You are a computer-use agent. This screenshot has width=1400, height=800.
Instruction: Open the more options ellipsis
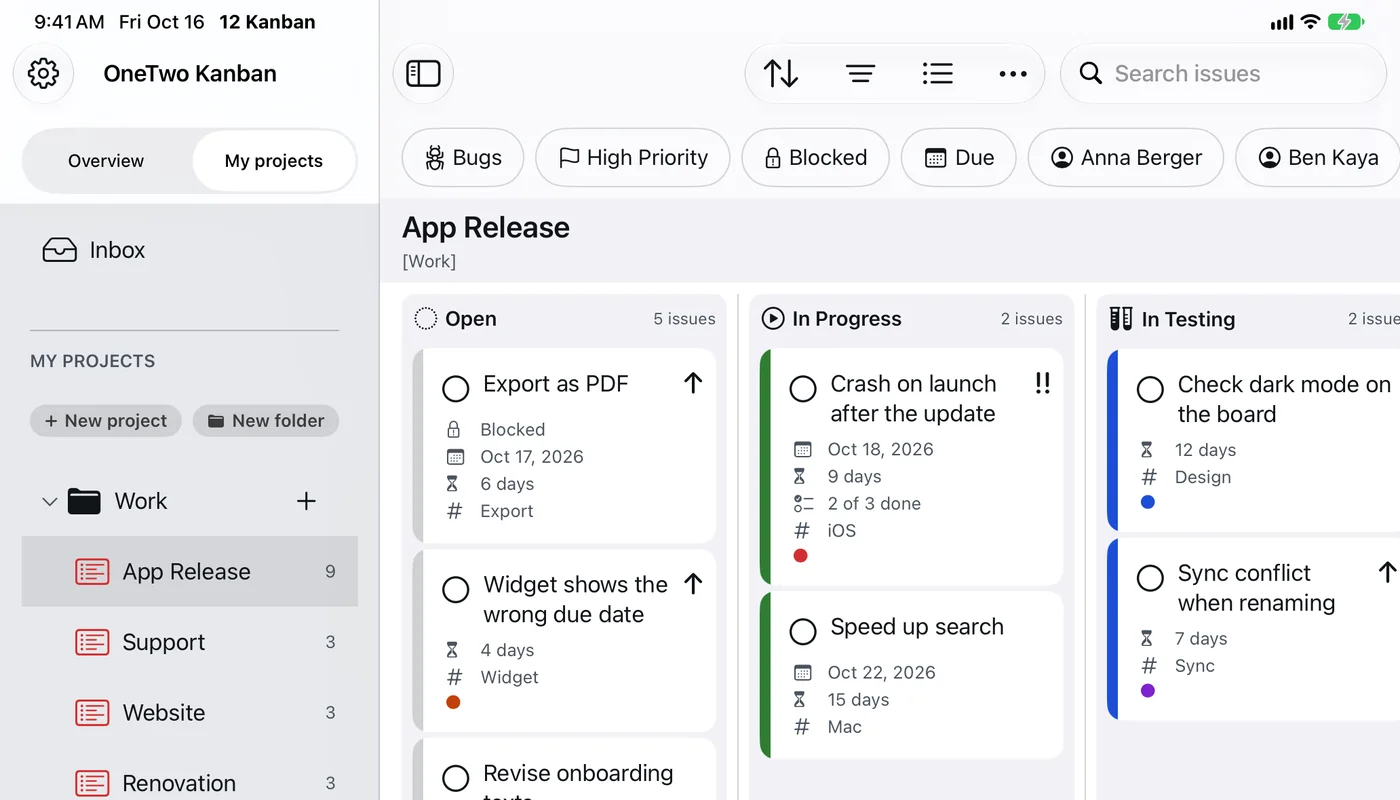coord(1013,73)
